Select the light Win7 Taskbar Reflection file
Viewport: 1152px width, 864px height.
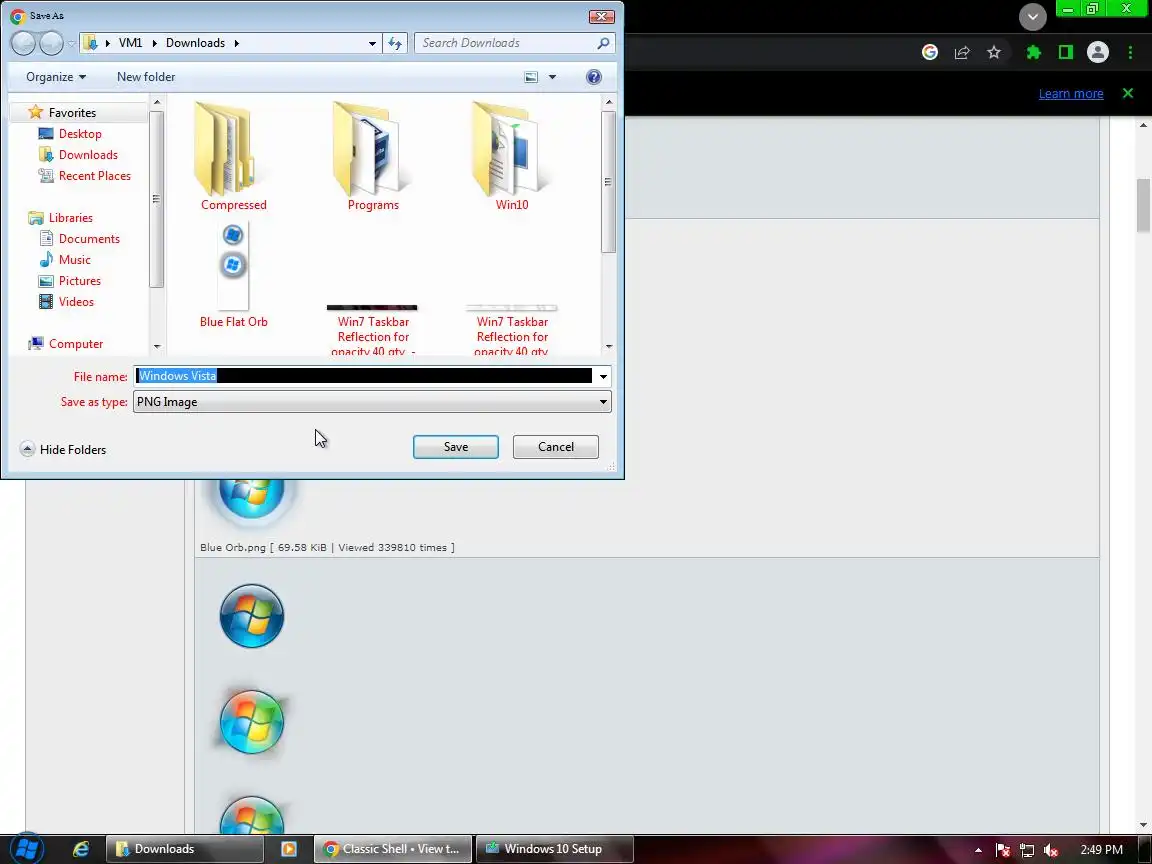coord(512,329)
